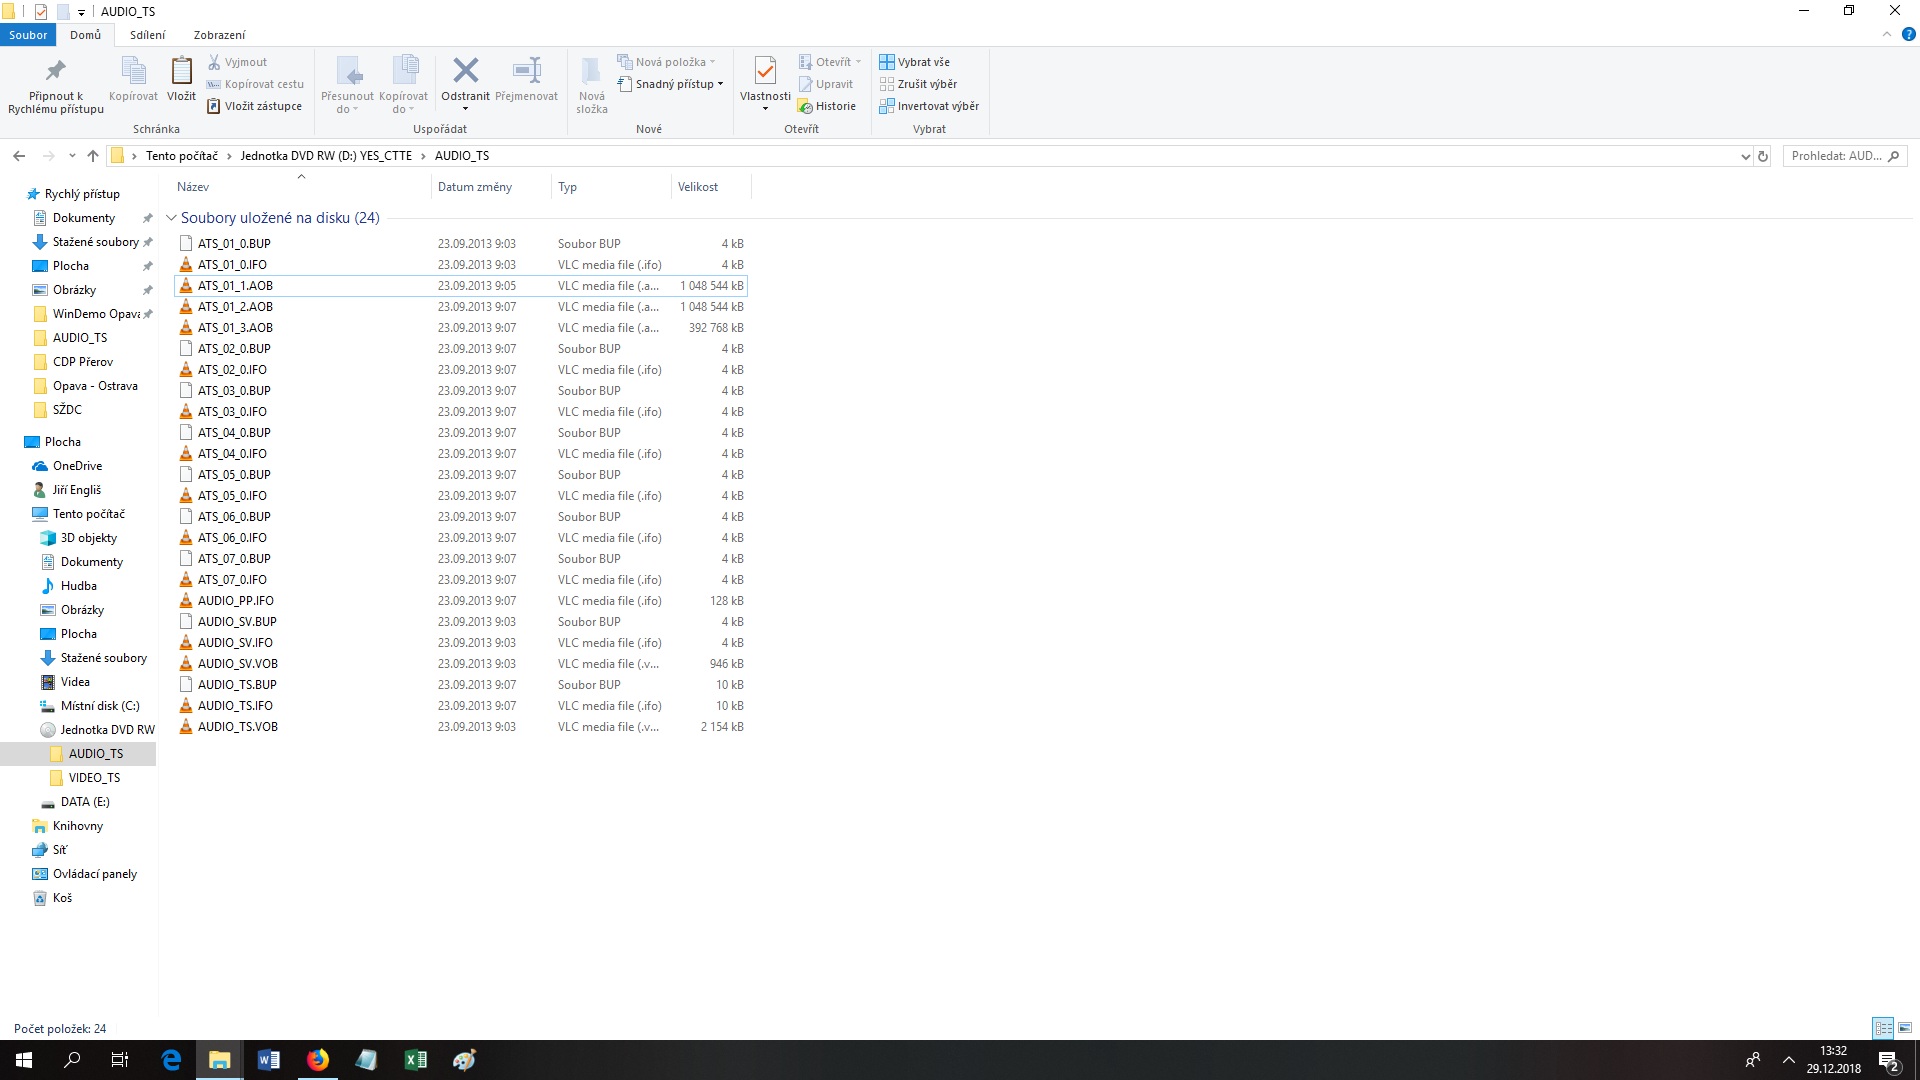Switch to large icons view in status bar
This screenshot has height=1080, width=1920.
(1905, 1028)
